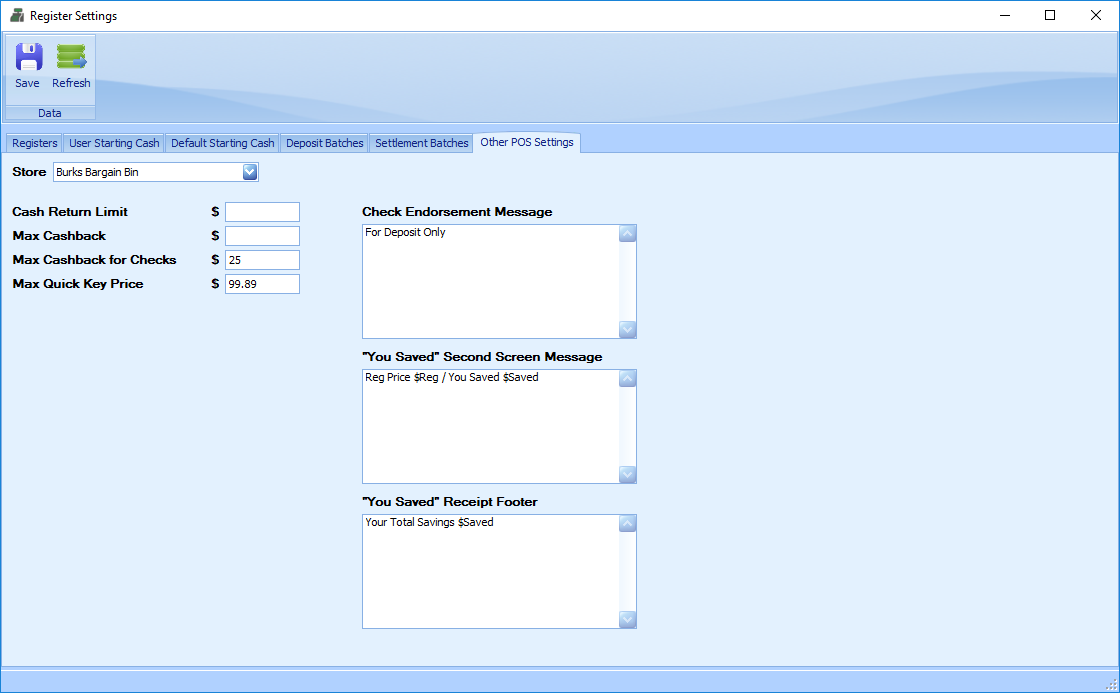Focus the Max Quick Key Price field
The width and height of the screenshot is (1120, 693).
pyautogui.click(x=262, y=284)
